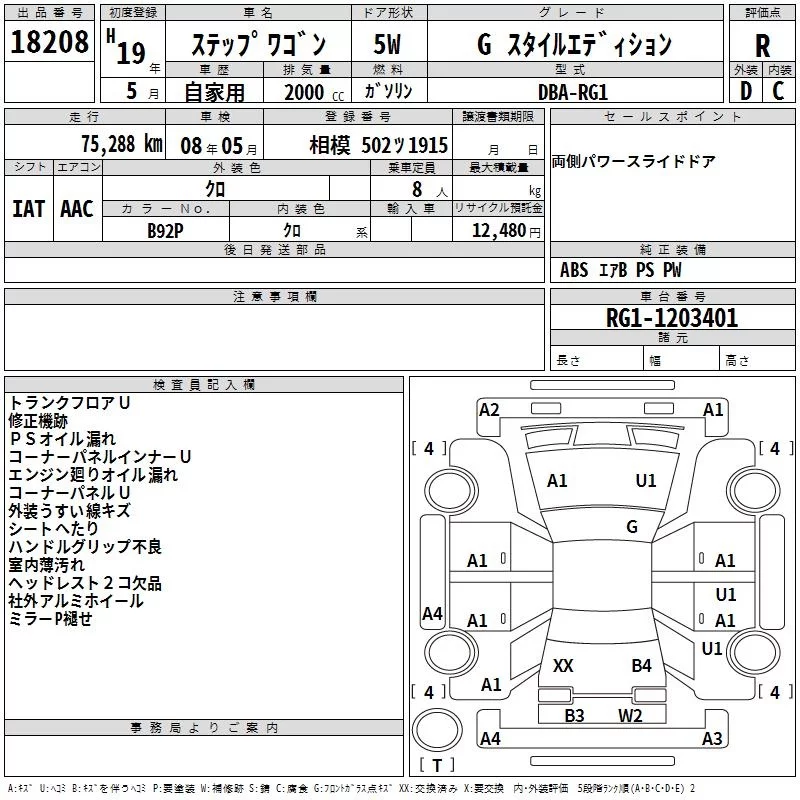Click the note 室内薄汚れ
Viewport: 800px width, 800px height.
pyautogui.click(x=46, y=565)
